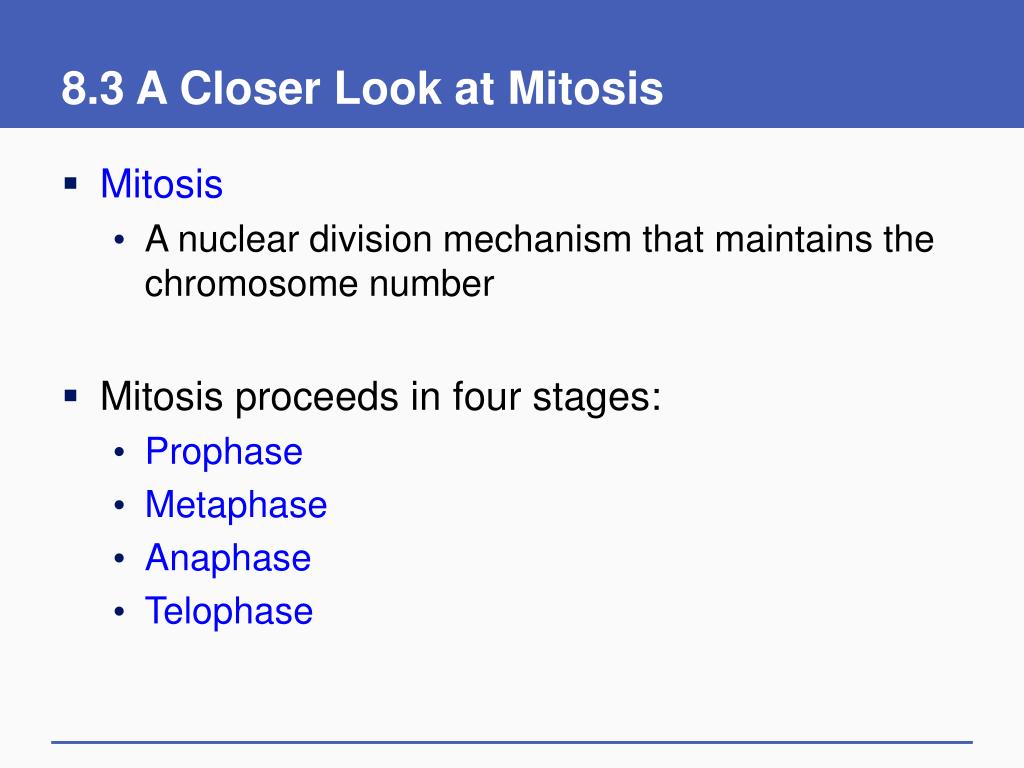Click the Anaphase stage link
The image size is (1024, 768).
pos(228,558)
